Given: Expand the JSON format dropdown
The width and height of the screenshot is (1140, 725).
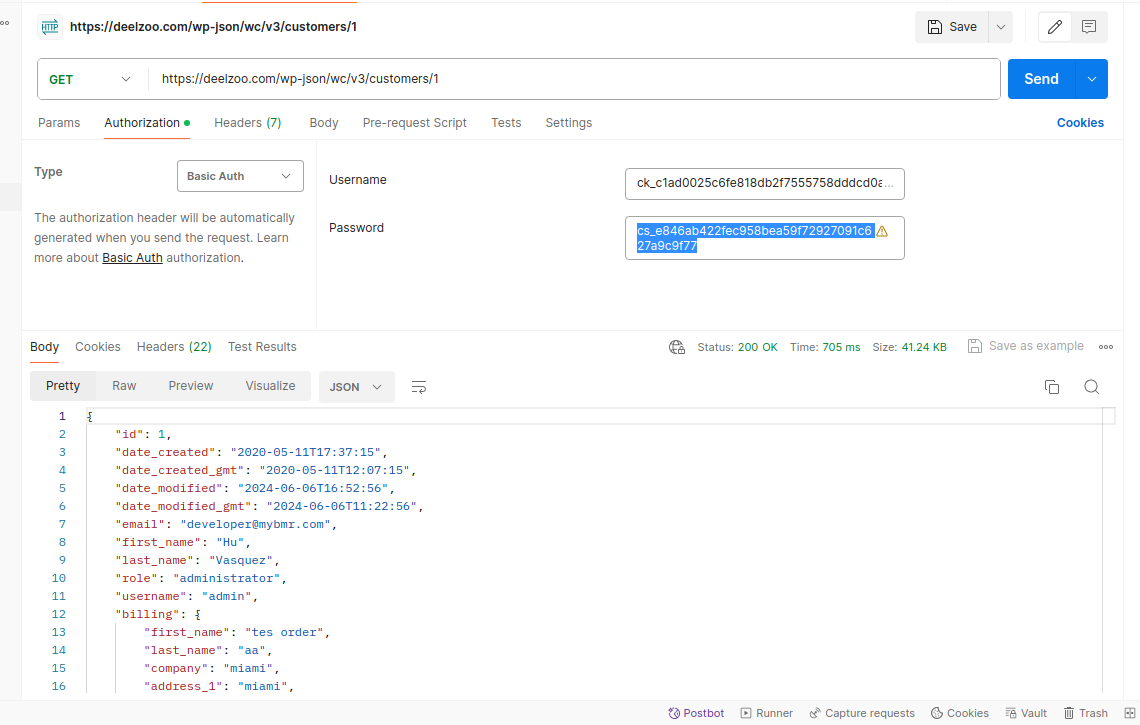Looking at the screenshot, I should pyautogui.click(x=356, y=387).
